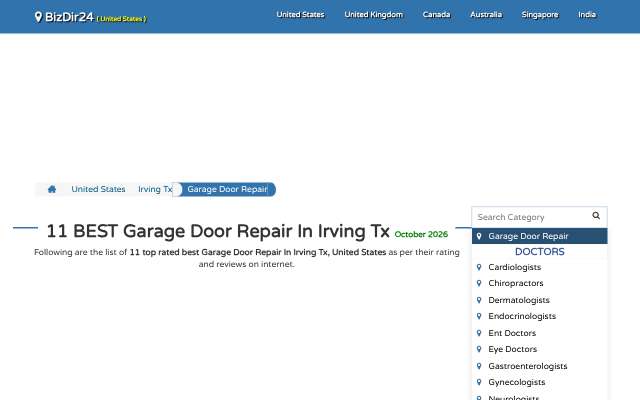Click pin icon next to Gastroenterologists
The height and width of the screenshot is (400, 640).
[479, 366]
